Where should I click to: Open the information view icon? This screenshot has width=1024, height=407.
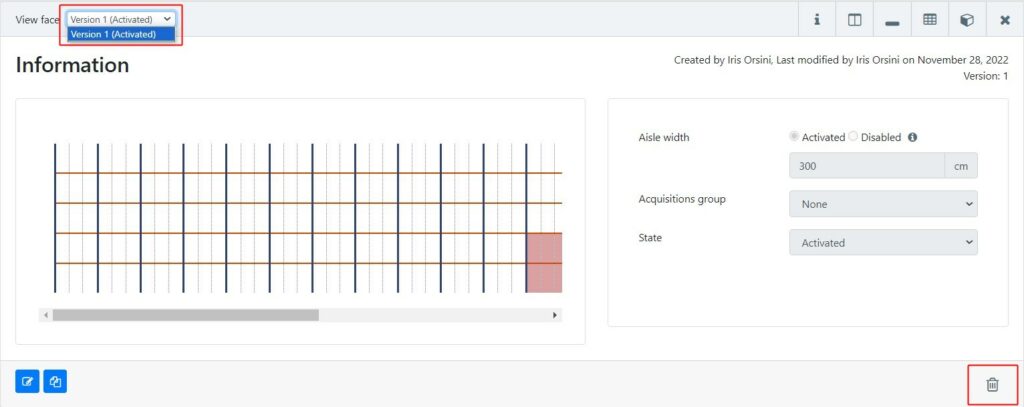coord(816,19)
